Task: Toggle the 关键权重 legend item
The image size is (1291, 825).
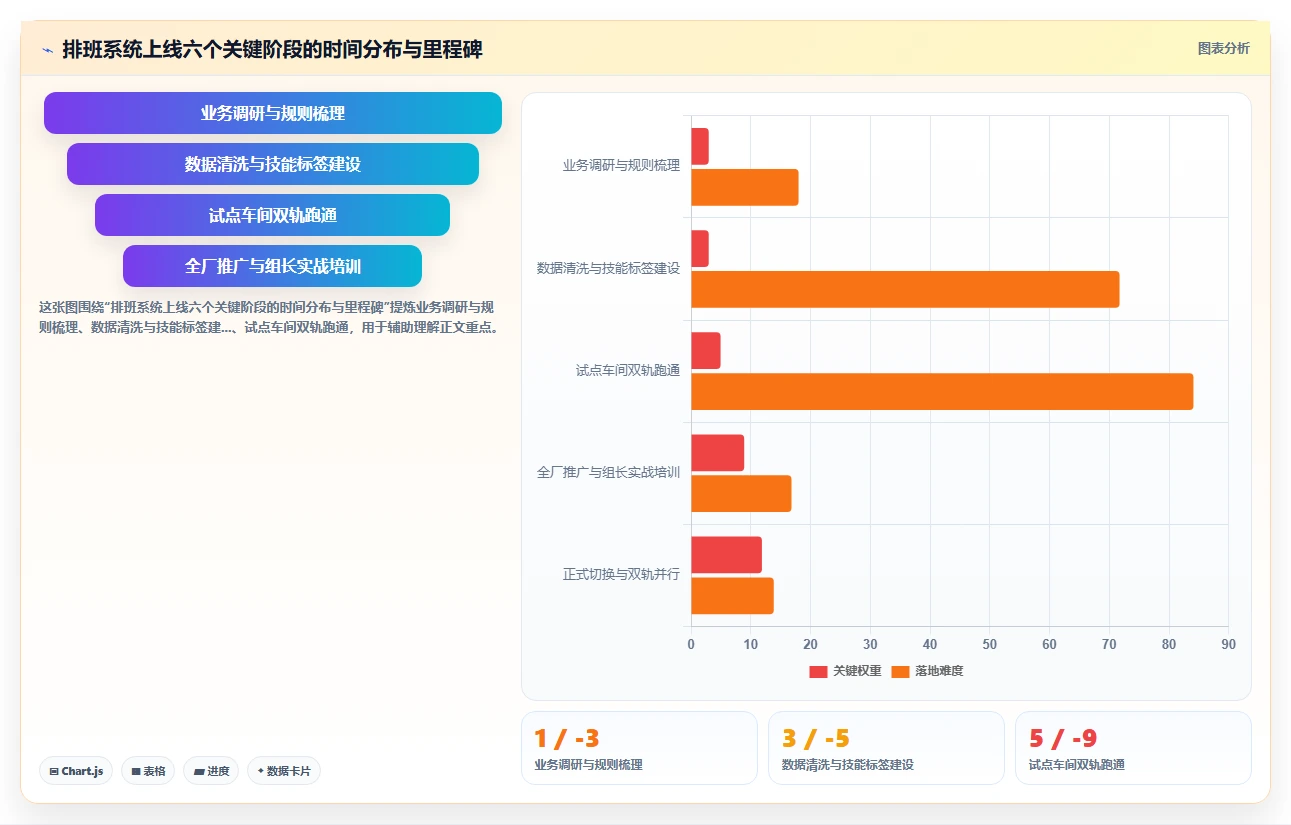Action: tap(845, 671)
